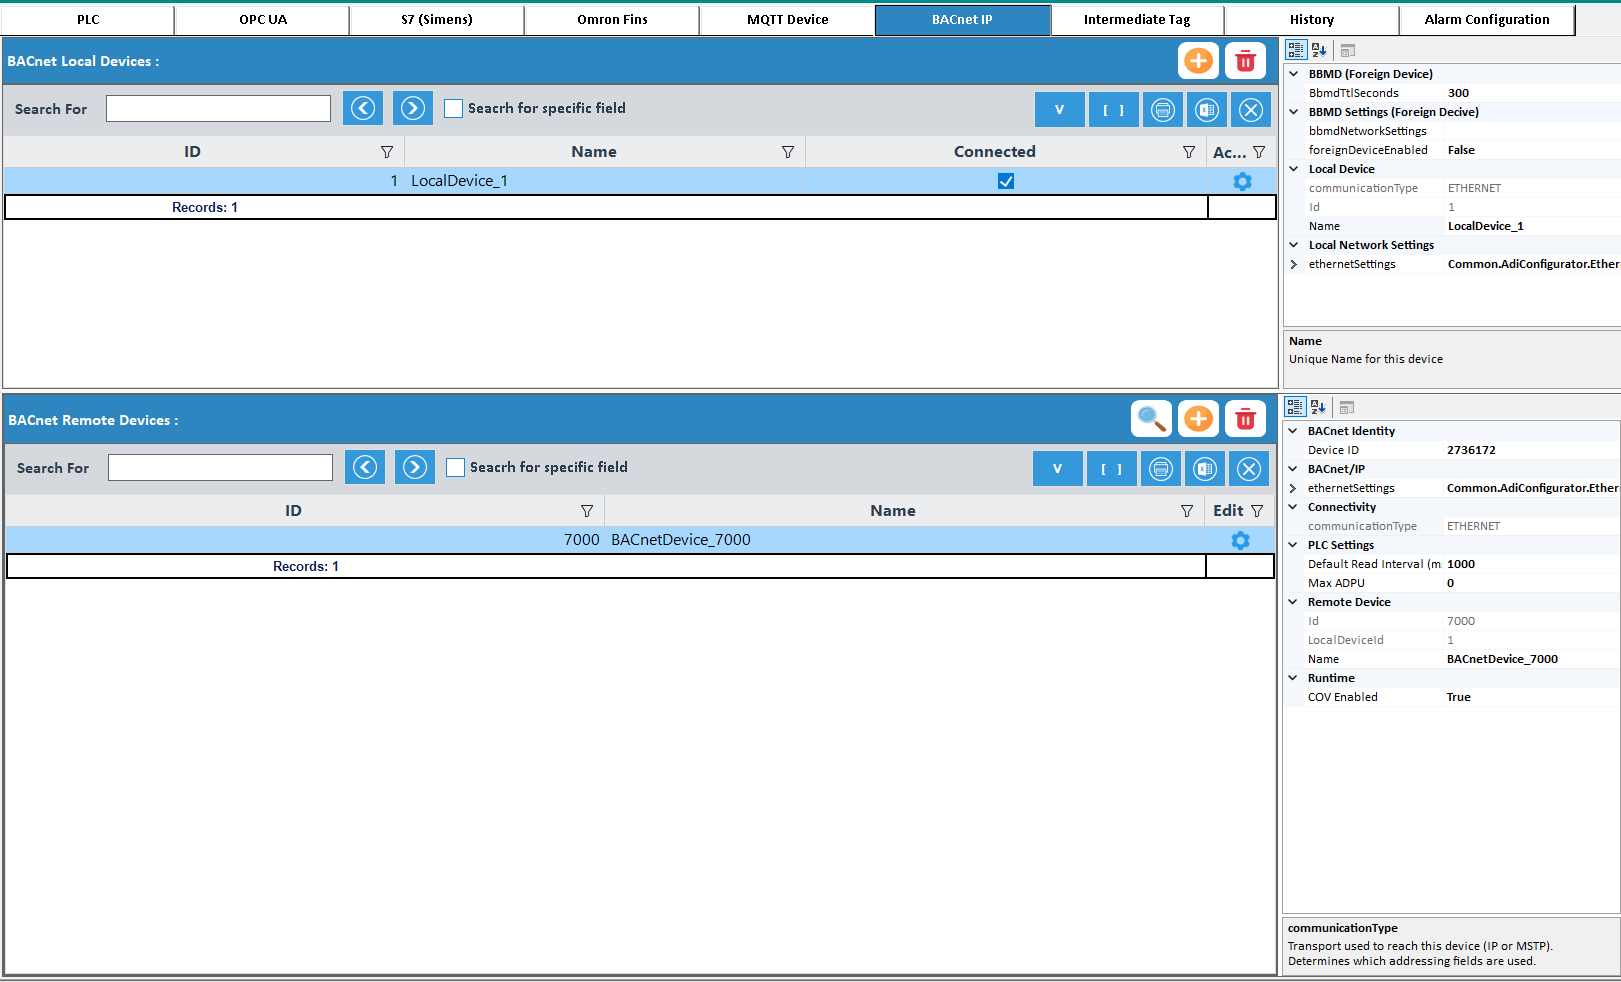Export the local devices list to Excel
The height and width of the screenshot is (982, 1621).
pyautogui.click(x=1207, y=110)
